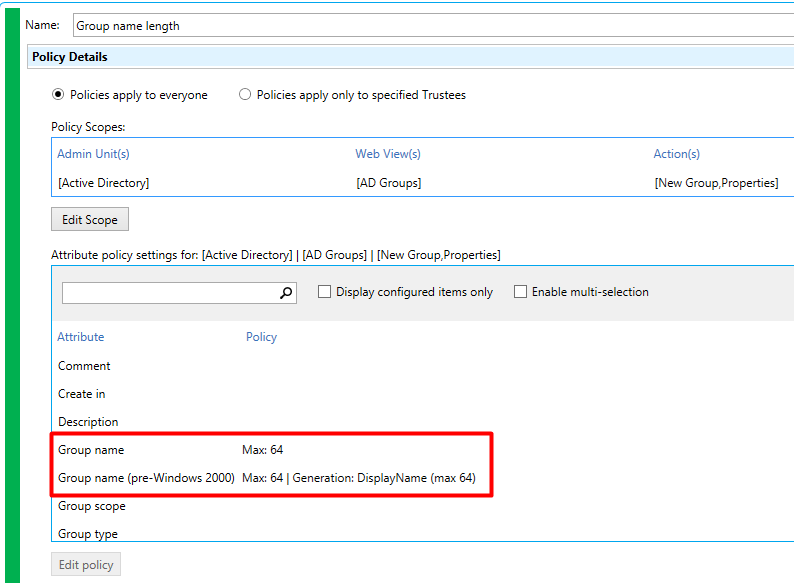Click the Web View(s) column header
794x583 pixels.
click(388, 154)
